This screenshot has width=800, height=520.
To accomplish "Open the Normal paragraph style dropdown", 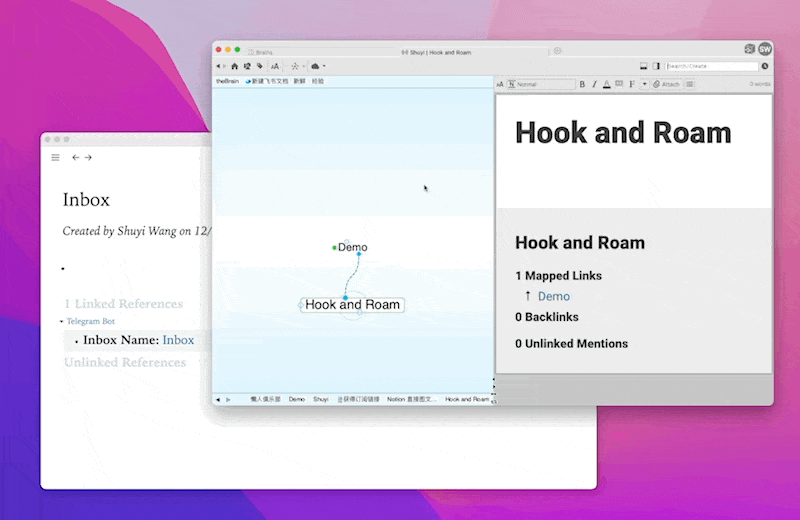I will click(x=541, y=84).
